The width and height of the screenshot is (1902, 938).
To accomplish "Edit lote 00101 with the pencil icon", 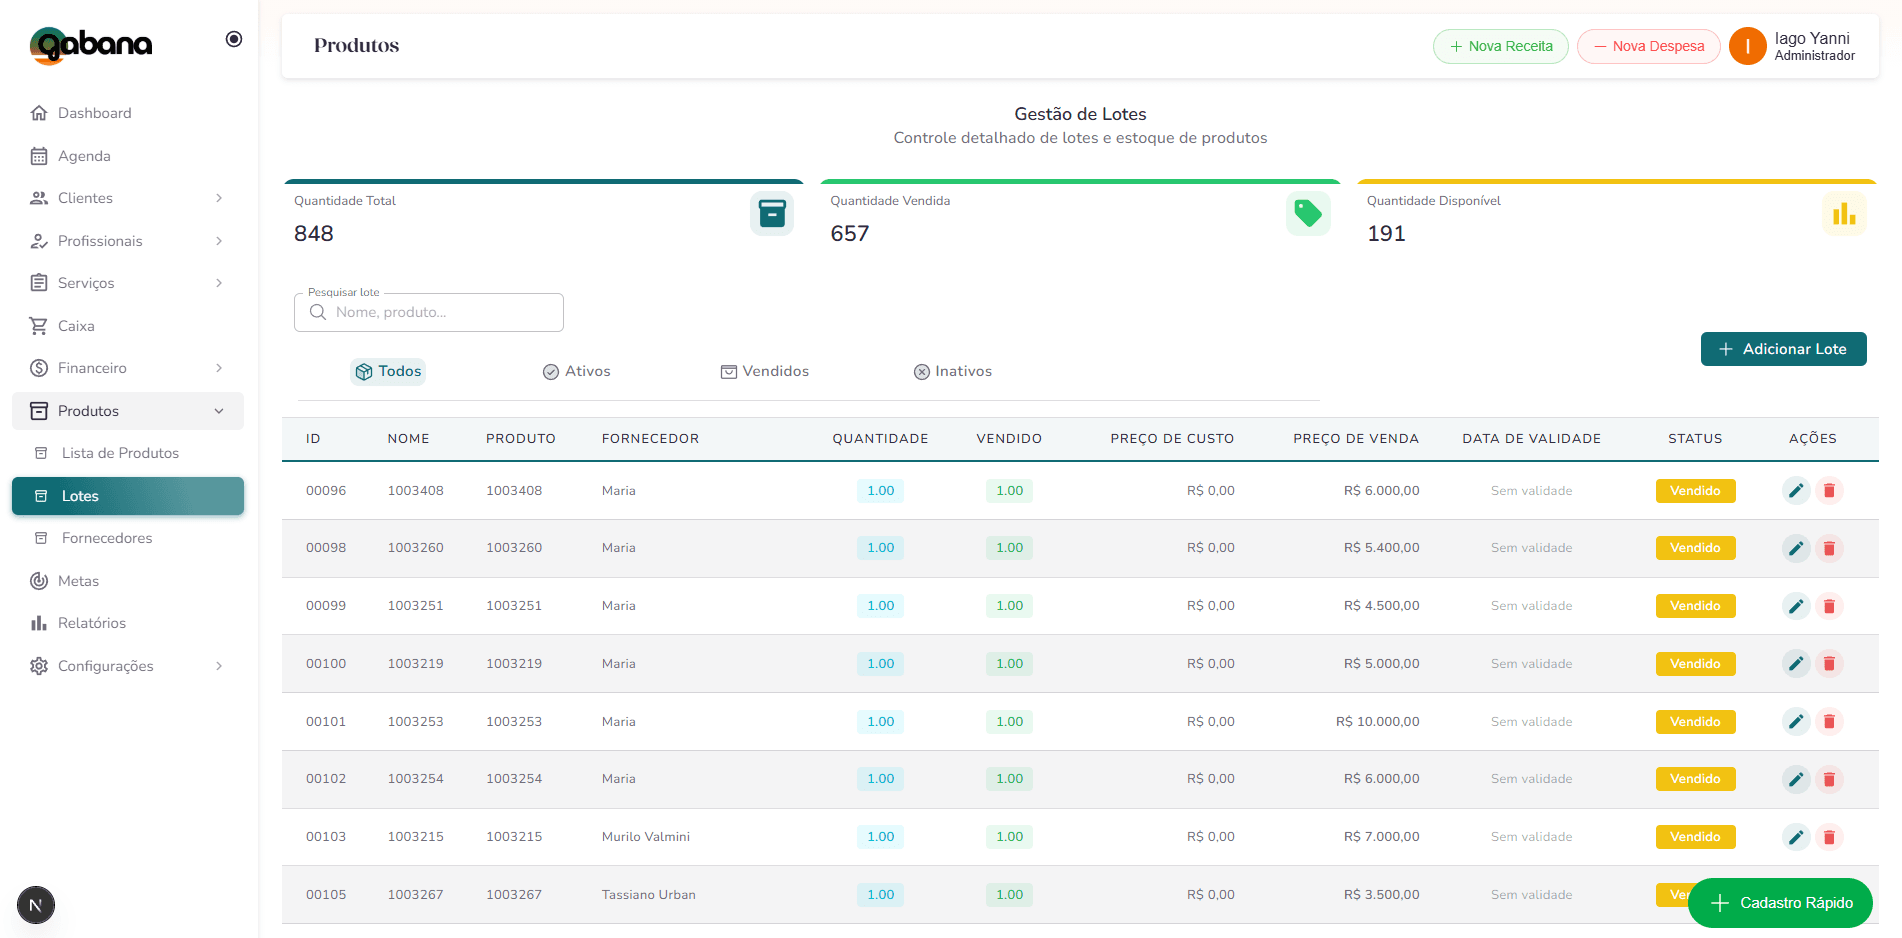I will coord(1796,722).
